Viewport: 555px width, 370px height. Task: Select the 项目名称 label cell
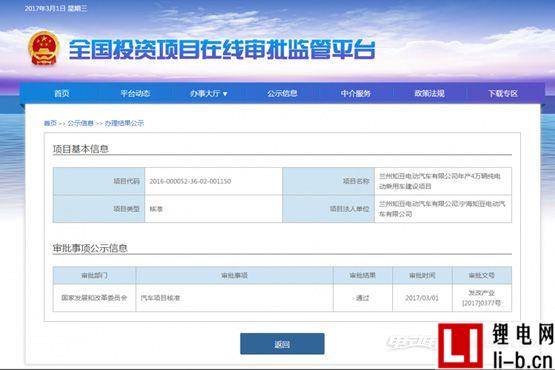click(328, 181)
